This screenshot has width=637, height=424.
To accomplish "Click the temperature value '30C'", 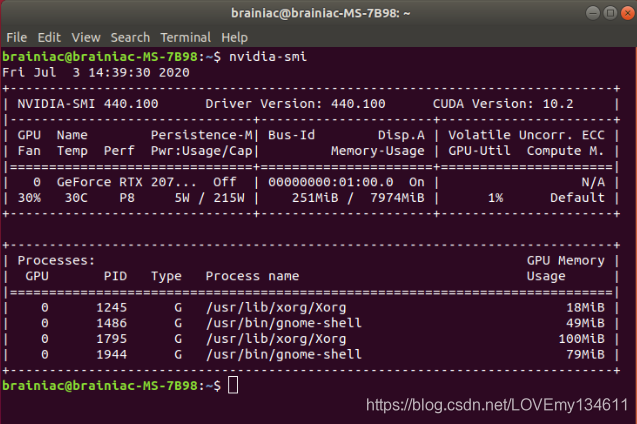I will (76, 198).
